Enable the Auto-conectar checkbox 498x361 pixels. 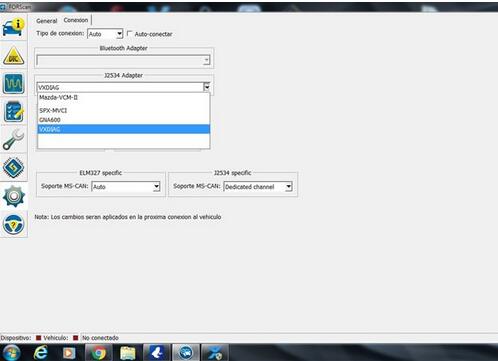[x=130, y=34]
